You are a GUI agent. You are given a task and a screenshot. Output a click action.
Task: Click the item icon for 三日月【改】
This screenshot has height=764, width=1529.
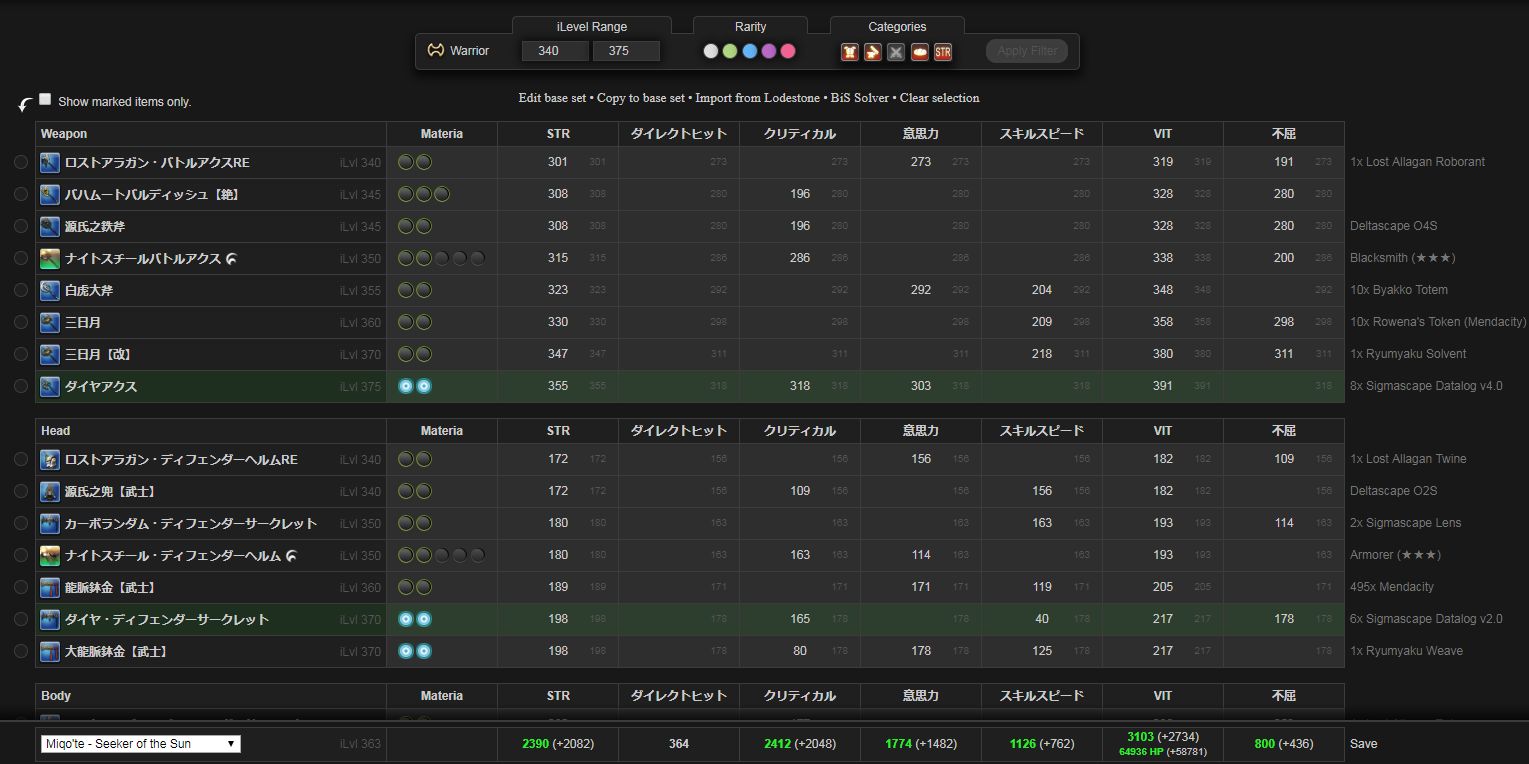click(50, 354)
